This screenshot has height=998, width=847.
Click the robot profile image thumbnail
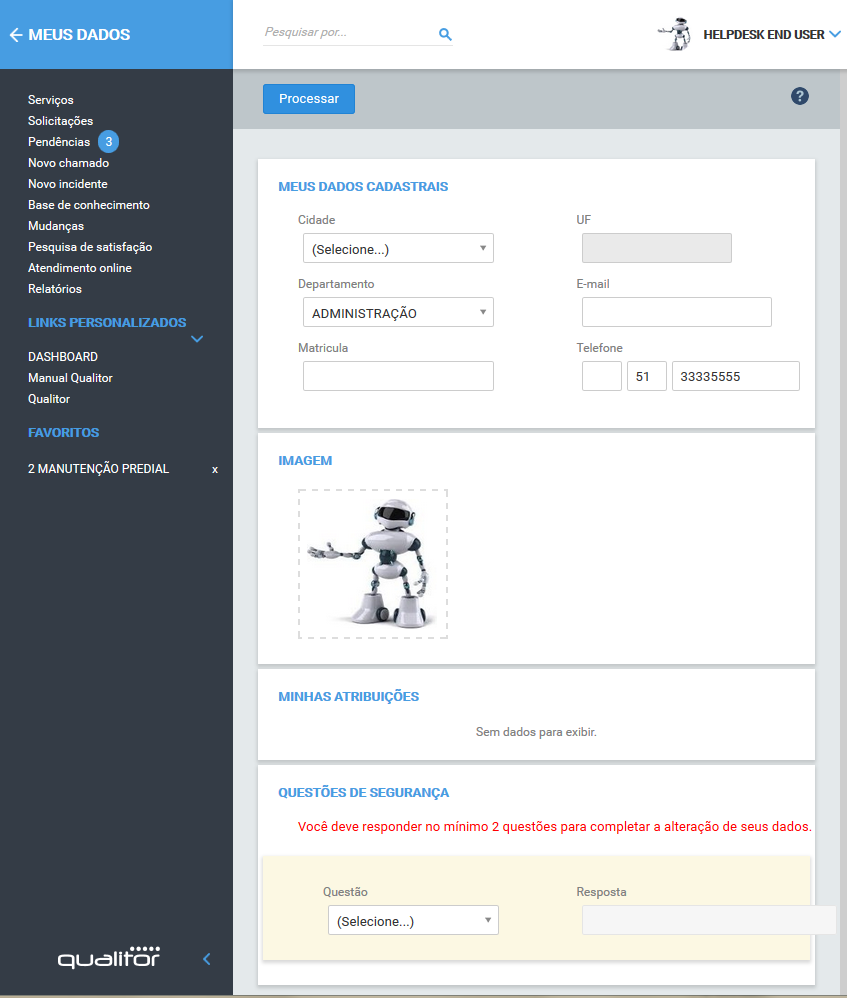[x=372, y=563]
